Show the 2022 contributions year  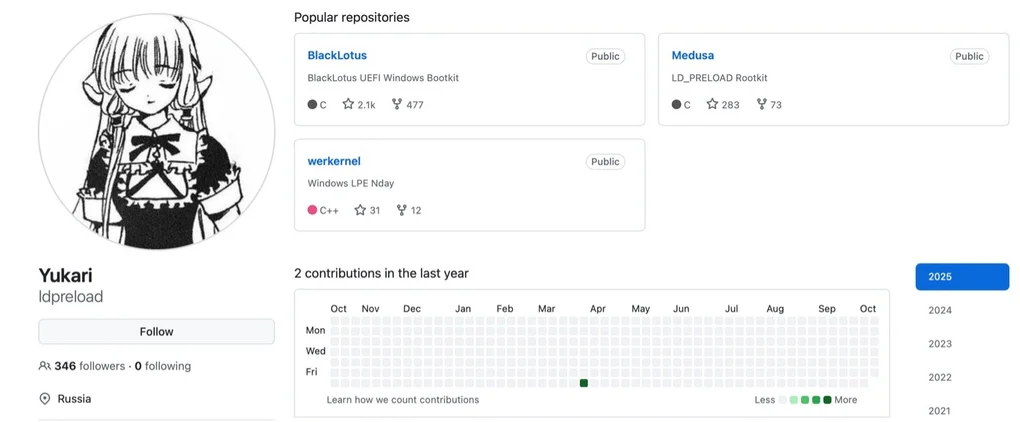[x=940, y=377]
